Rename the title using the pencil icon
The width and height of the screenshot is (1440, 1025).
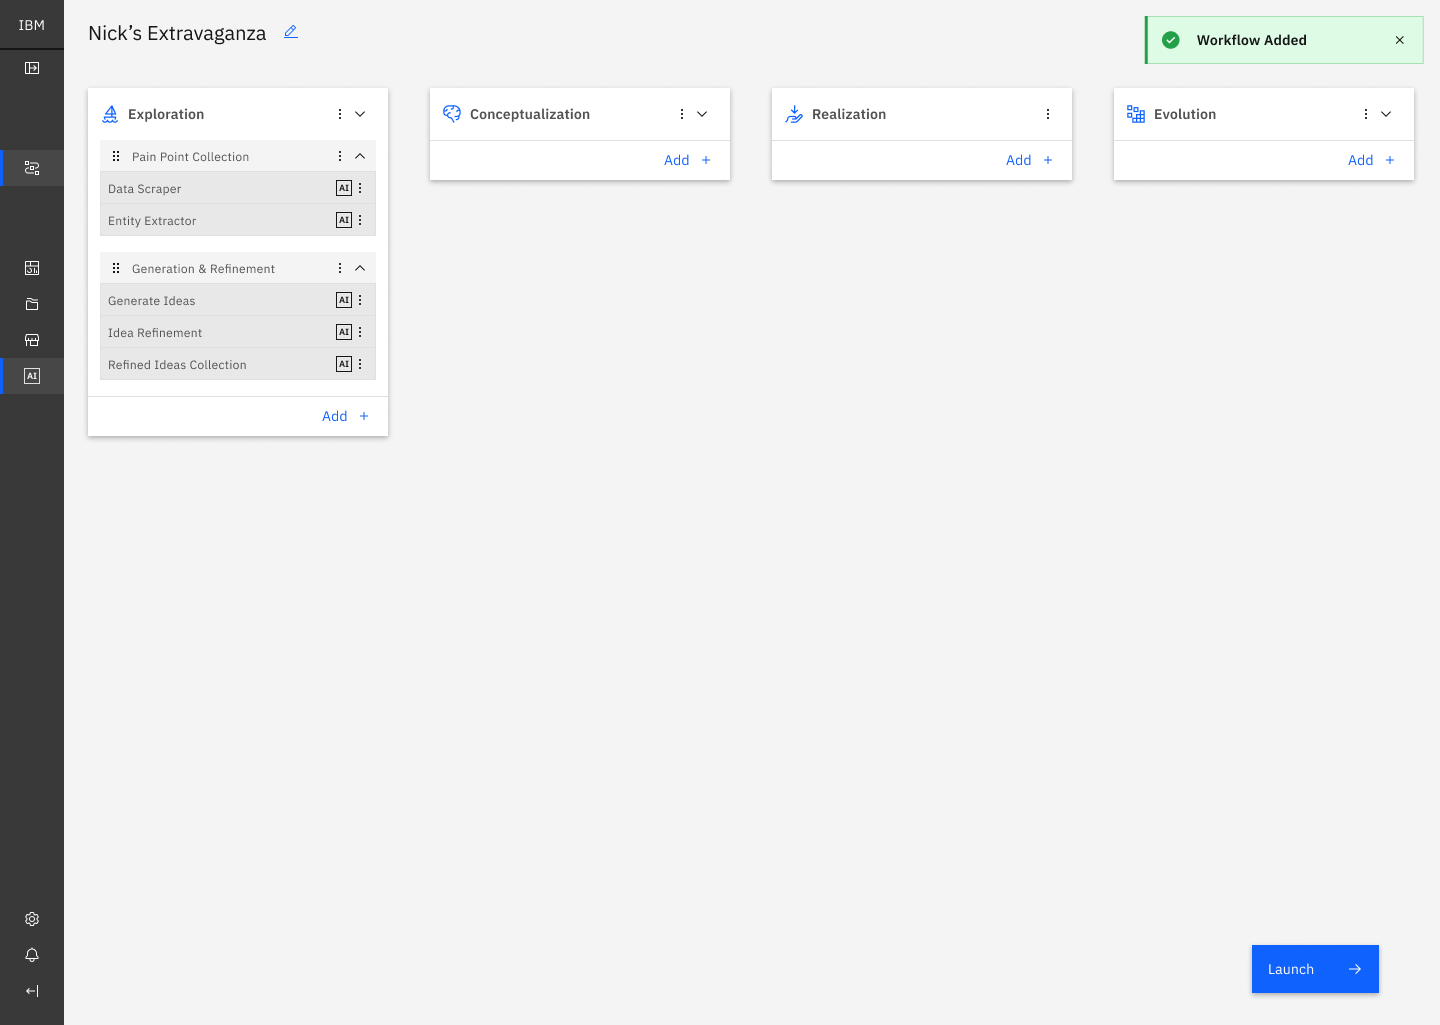[290, 32]
